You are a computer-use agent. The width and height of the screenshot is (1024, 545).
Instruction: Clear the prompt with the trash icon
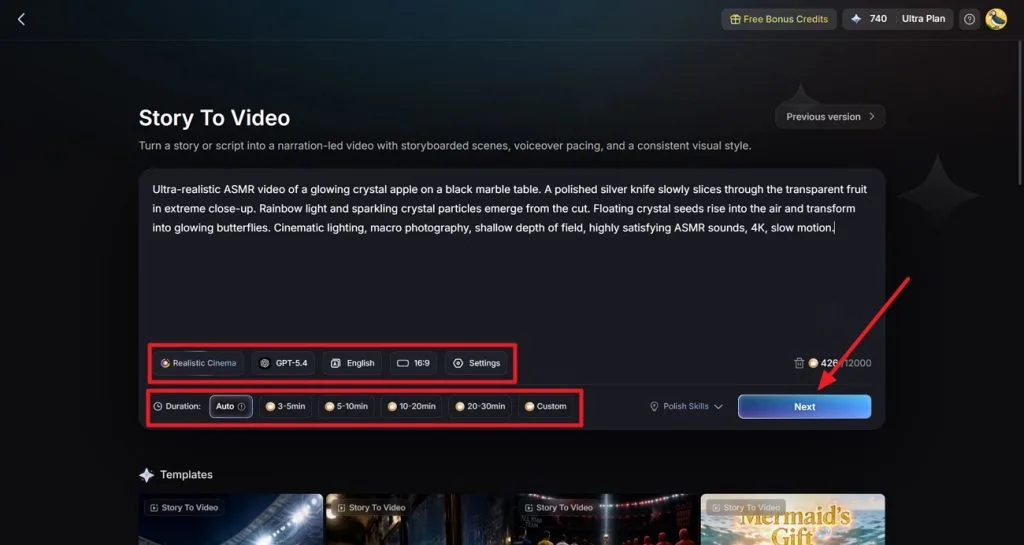(799, 363)
